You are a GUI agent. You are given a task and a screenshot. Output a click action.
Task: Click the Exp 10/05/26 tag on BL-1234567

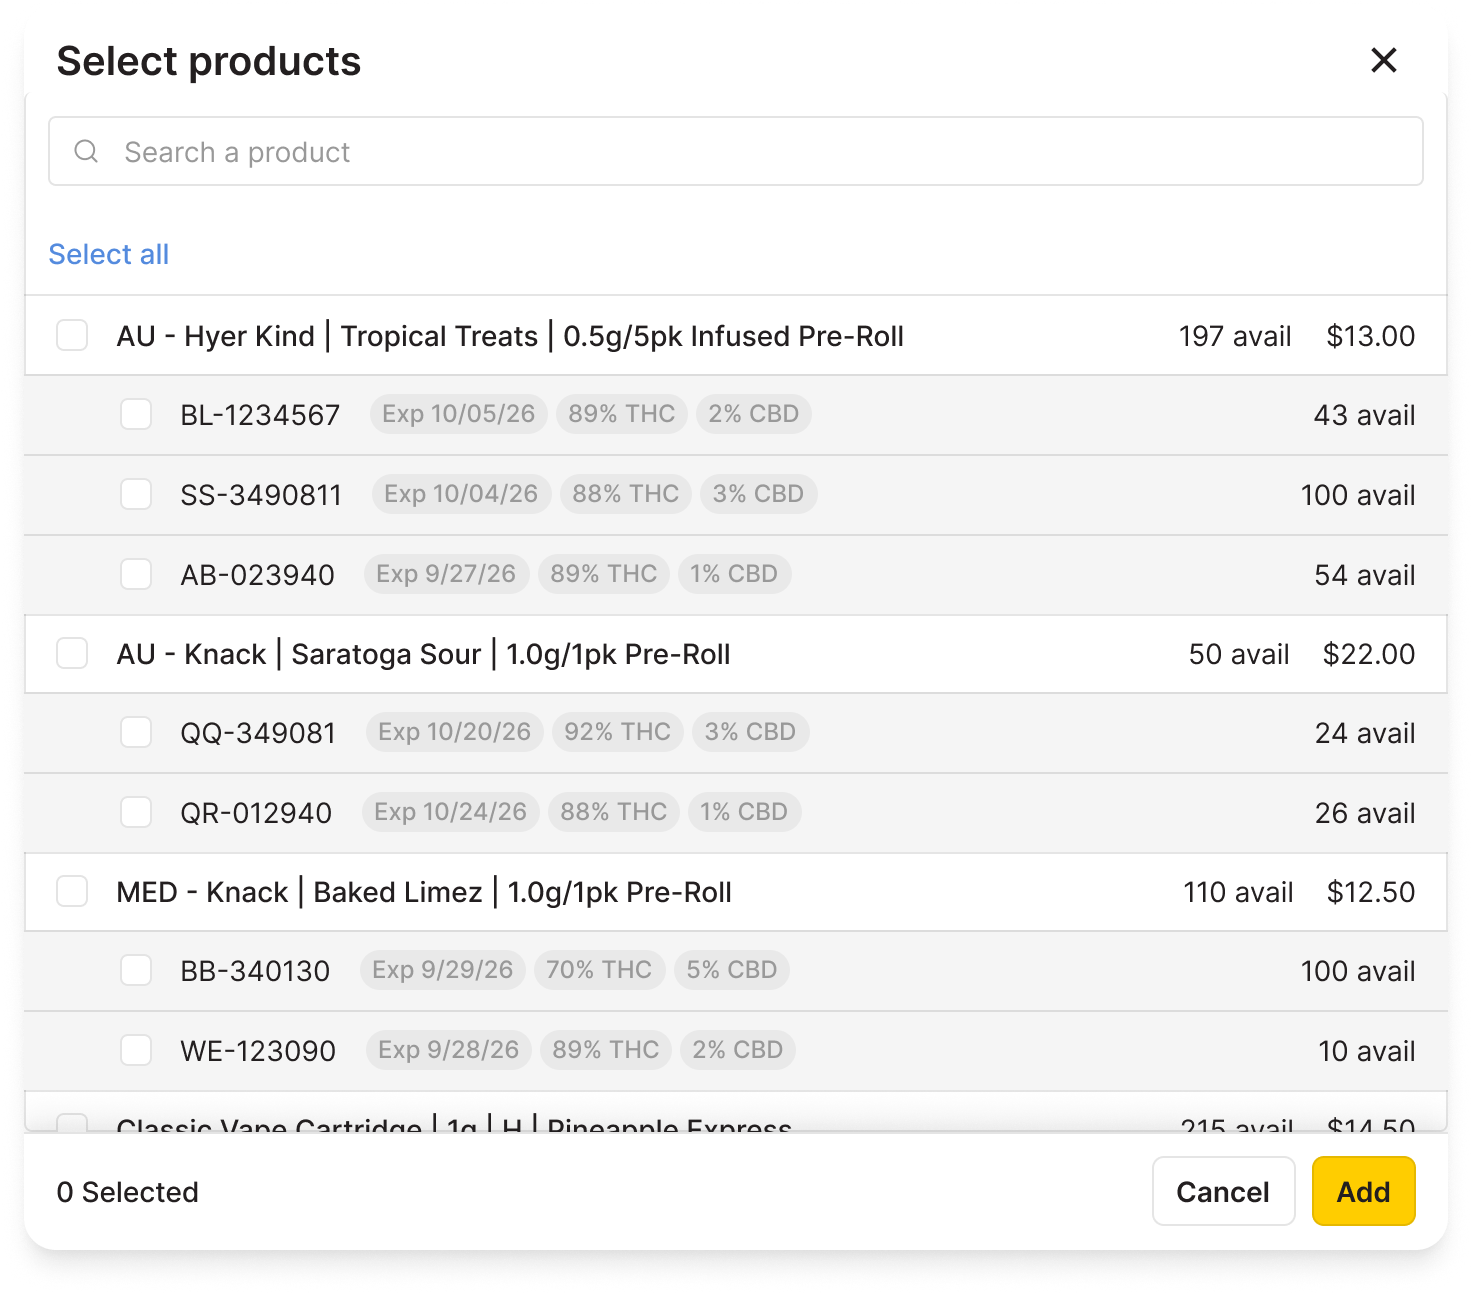point(457,413)
